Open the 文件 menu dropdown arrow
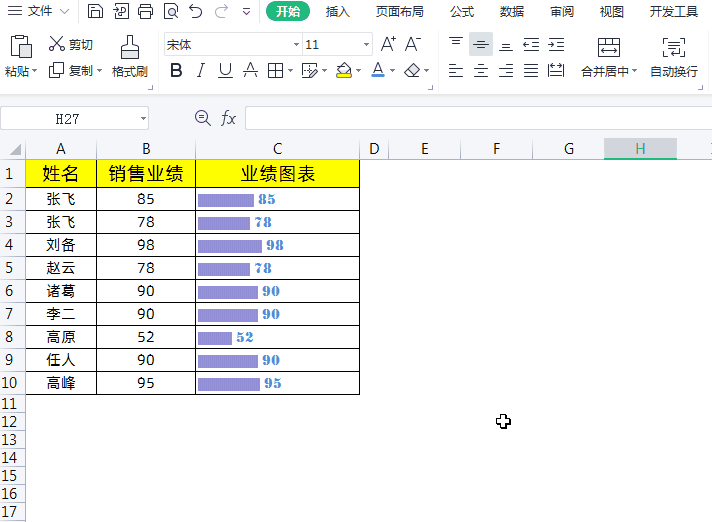 pyautogui.click(x=65, y=11)
